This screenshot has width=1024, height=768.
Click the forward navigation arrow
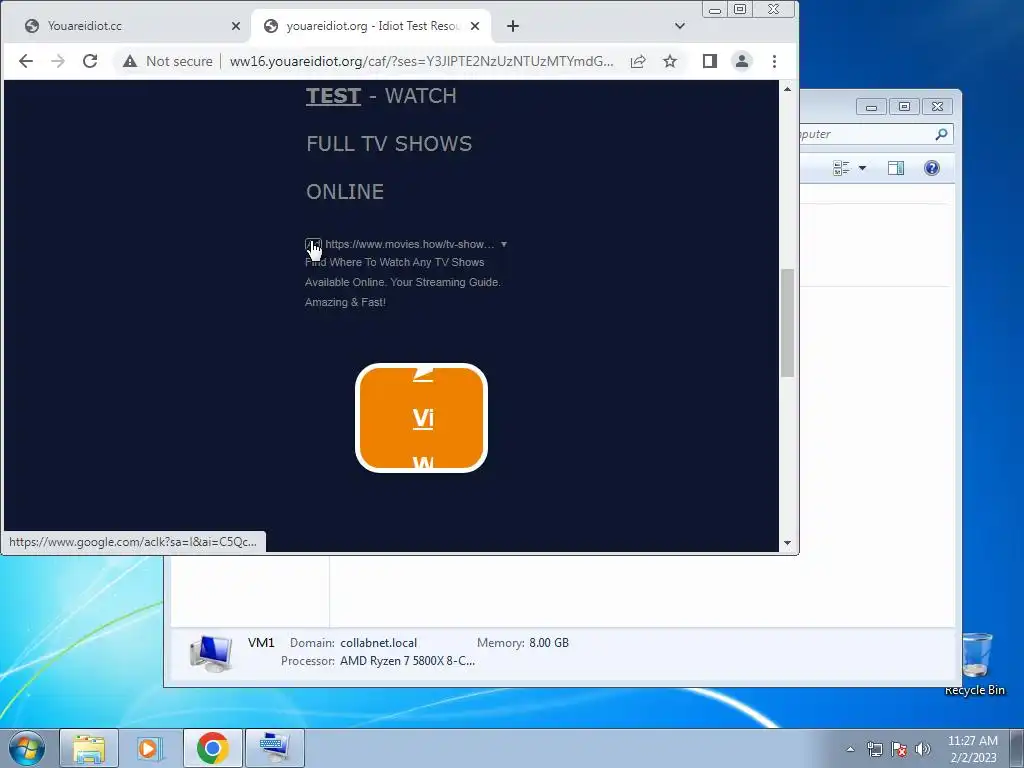pyautogui.click(x=57, y=61)
